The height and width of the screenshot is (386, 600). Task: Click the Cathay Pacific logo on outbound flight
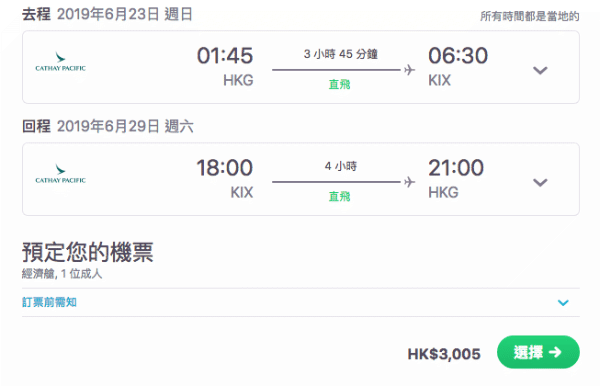coord(60,62)
